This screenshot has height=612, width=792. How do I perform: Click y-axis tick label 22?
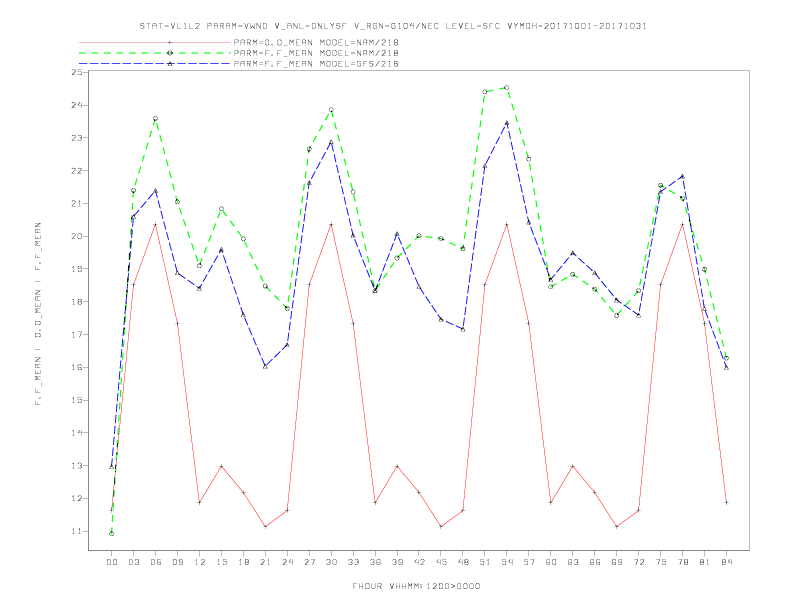(76, 171)
